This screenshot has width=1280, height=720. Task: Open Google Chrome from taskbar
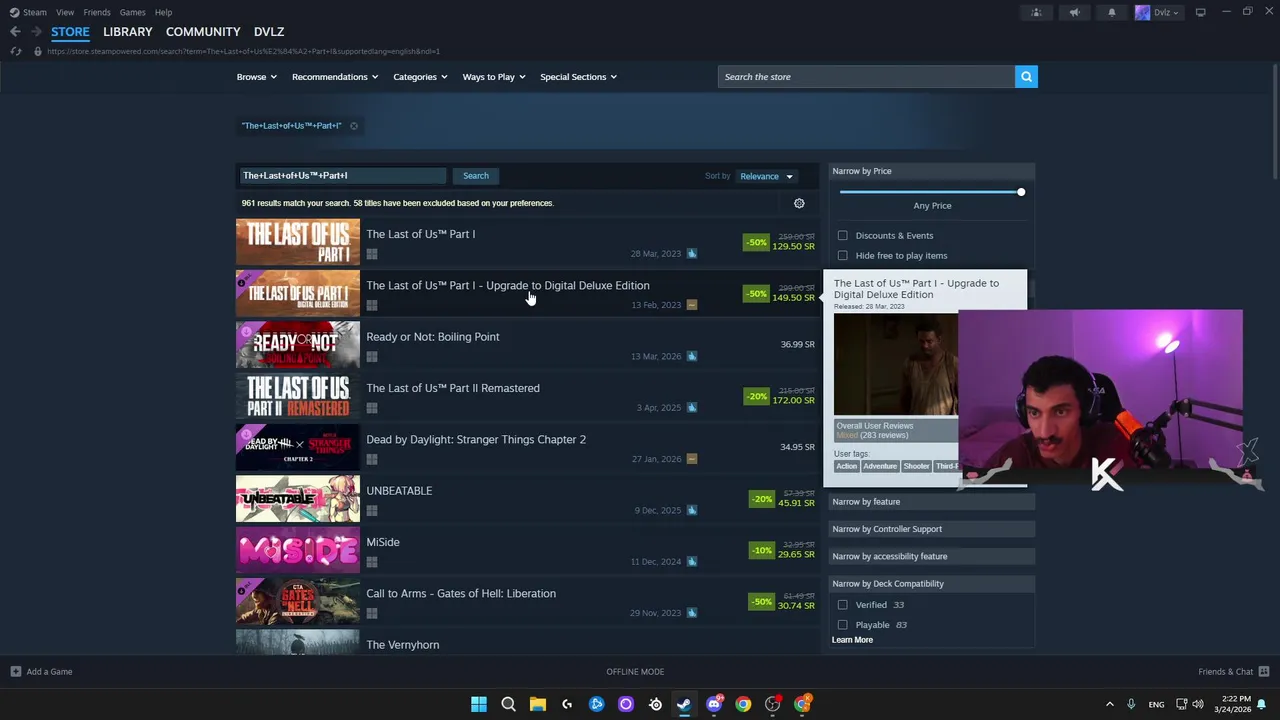pyautogui.click(x=743, y=704)
